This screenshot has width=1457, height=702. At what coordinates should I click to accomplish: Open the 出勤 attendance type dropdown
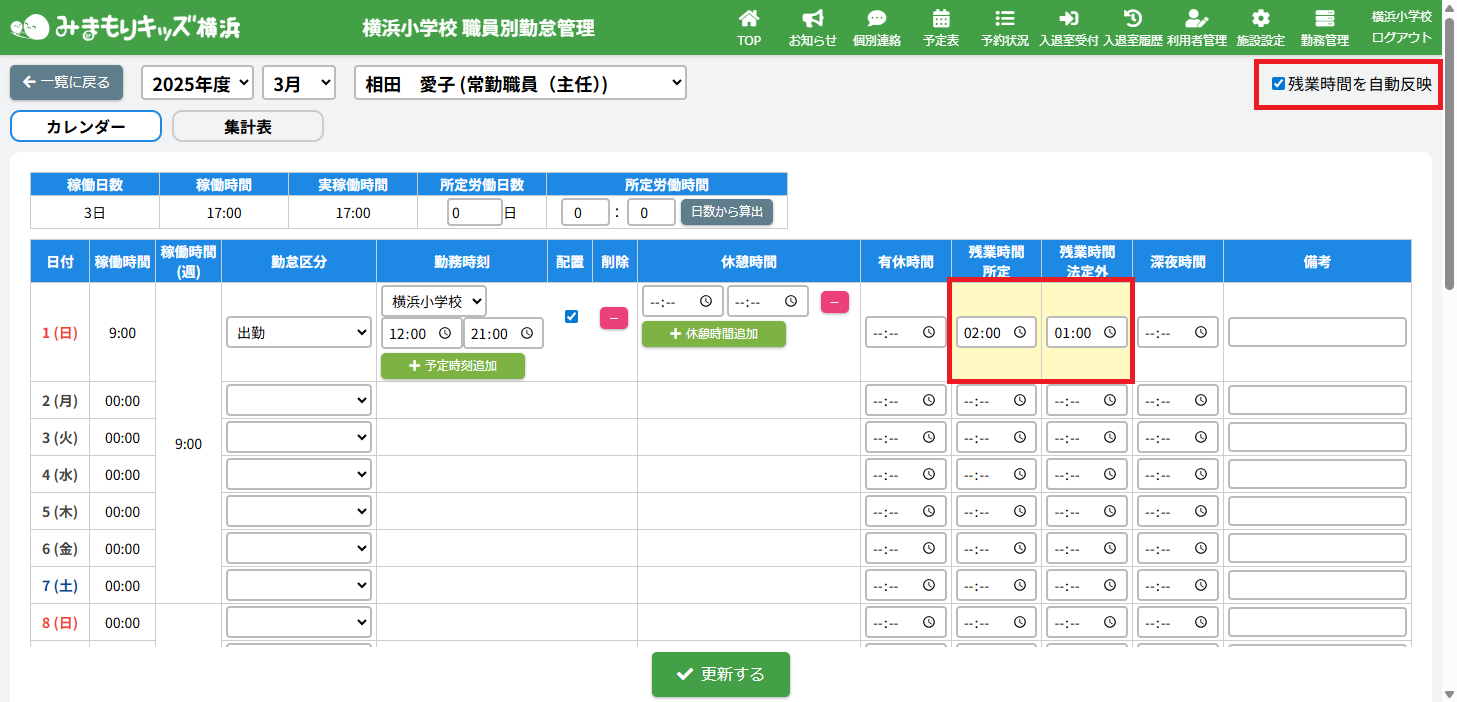298,333
